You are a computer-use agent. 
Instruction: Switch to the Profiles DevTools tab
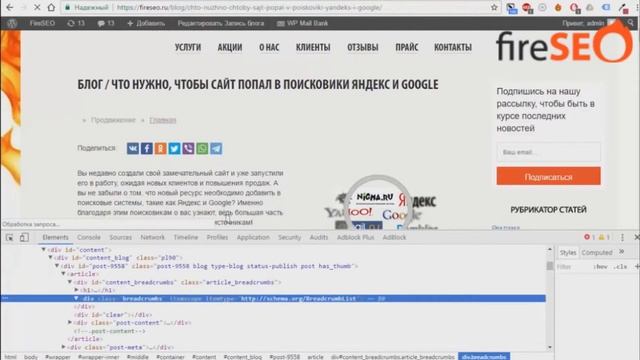click(x=217, y=237)
